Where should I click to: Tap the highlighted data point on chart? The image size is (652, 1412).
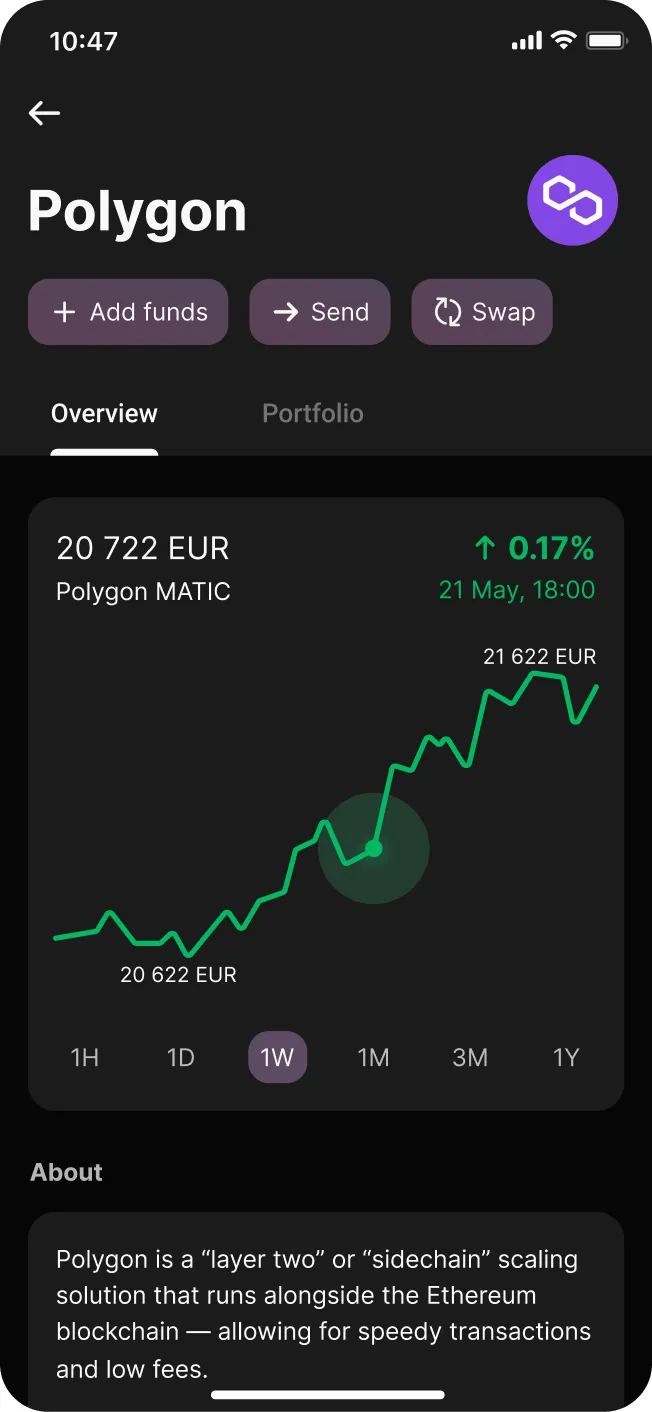374,849
